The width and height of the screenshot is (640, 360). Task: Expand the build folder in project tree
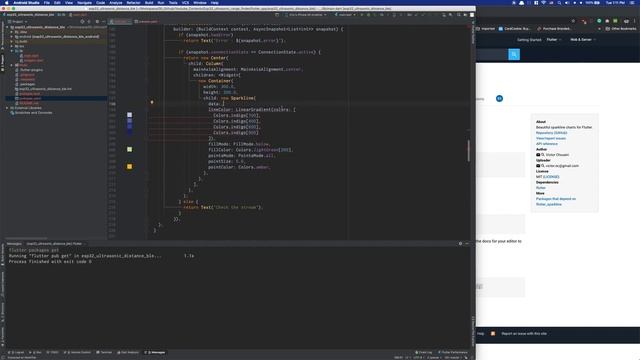11,41
